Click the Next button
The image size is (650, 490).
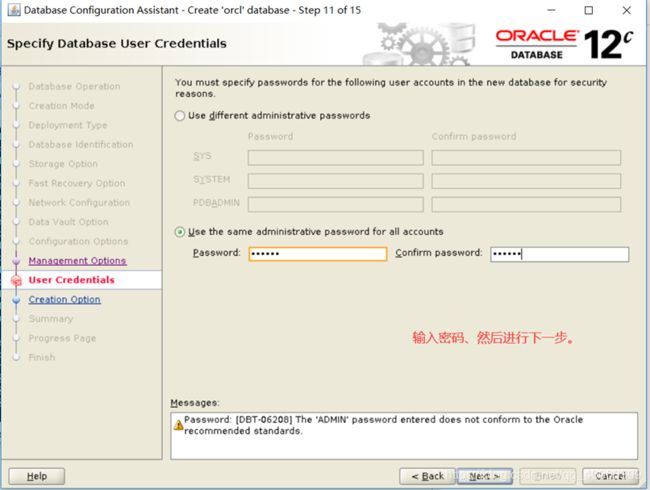click(x=485, y=476)
